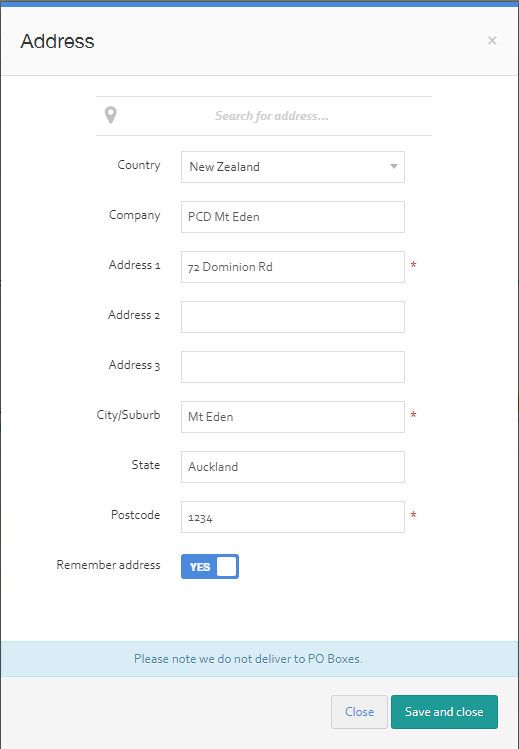Click the red asterisk beside Address 1
519x749 pixels.
413,265
